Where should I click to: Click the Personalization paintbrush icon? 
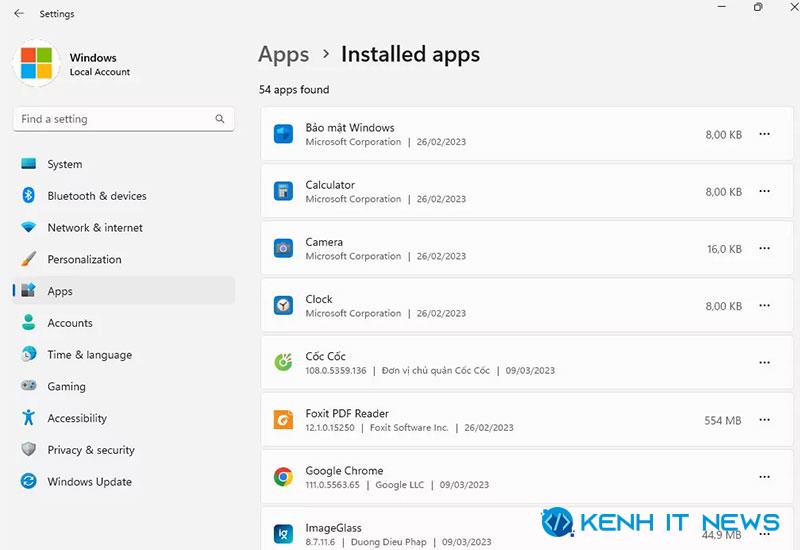[x=29, y=259]
